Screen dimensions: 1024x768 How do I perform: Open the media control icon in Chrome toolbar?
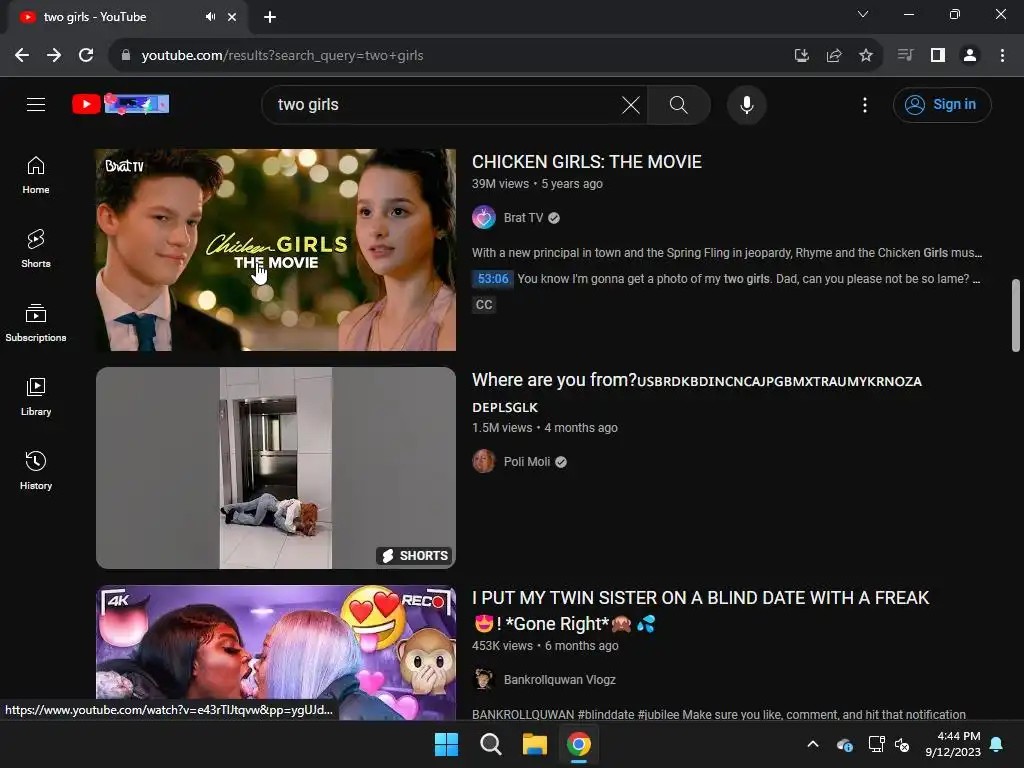point(905,55)
